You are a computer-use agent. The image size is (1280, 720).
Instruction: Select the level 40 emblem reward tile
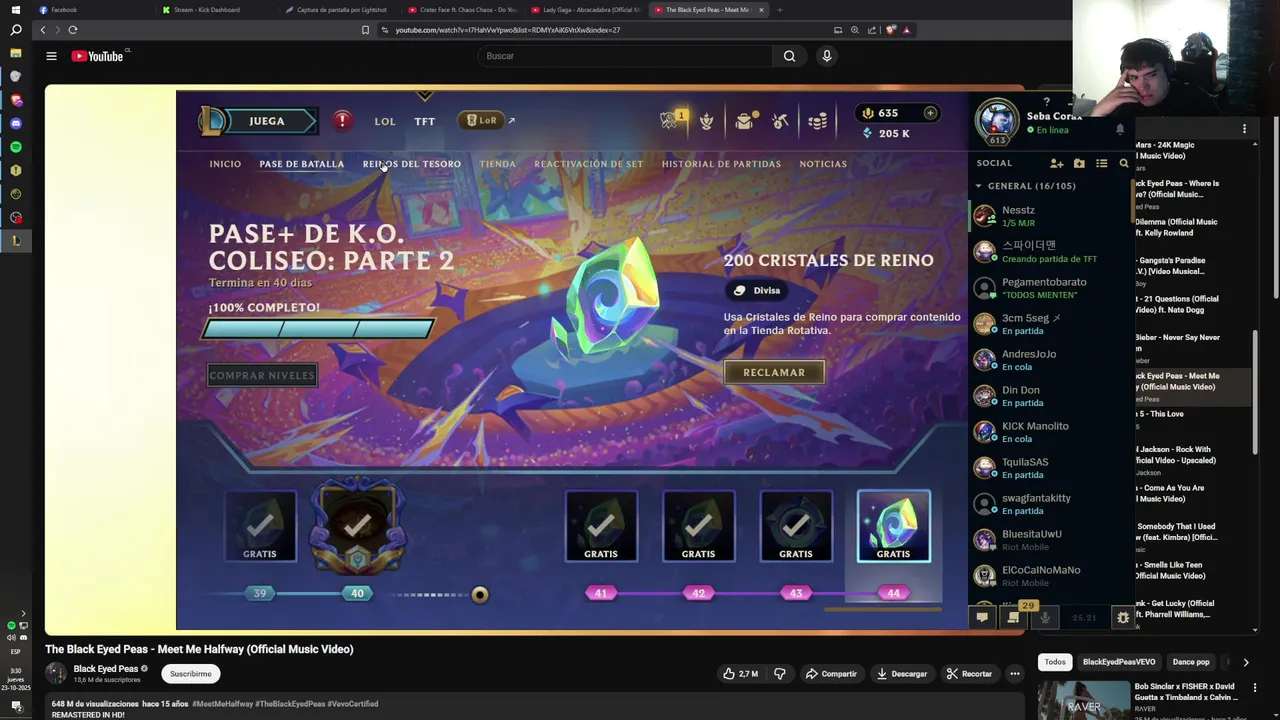[x=357, y=526]
